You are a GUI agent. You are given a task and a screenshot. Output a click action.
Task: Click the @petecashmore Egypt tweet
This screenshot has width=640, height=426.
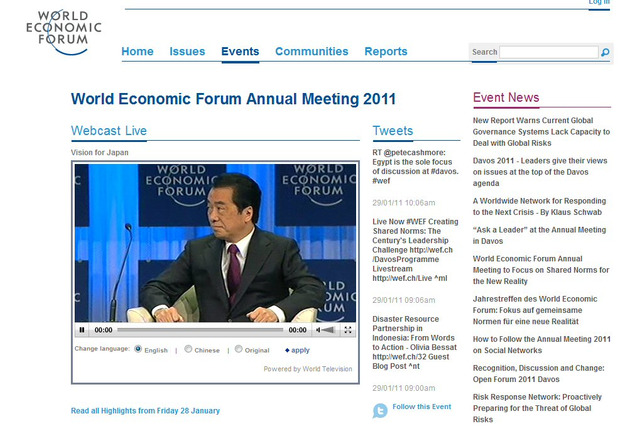[416, 166]
